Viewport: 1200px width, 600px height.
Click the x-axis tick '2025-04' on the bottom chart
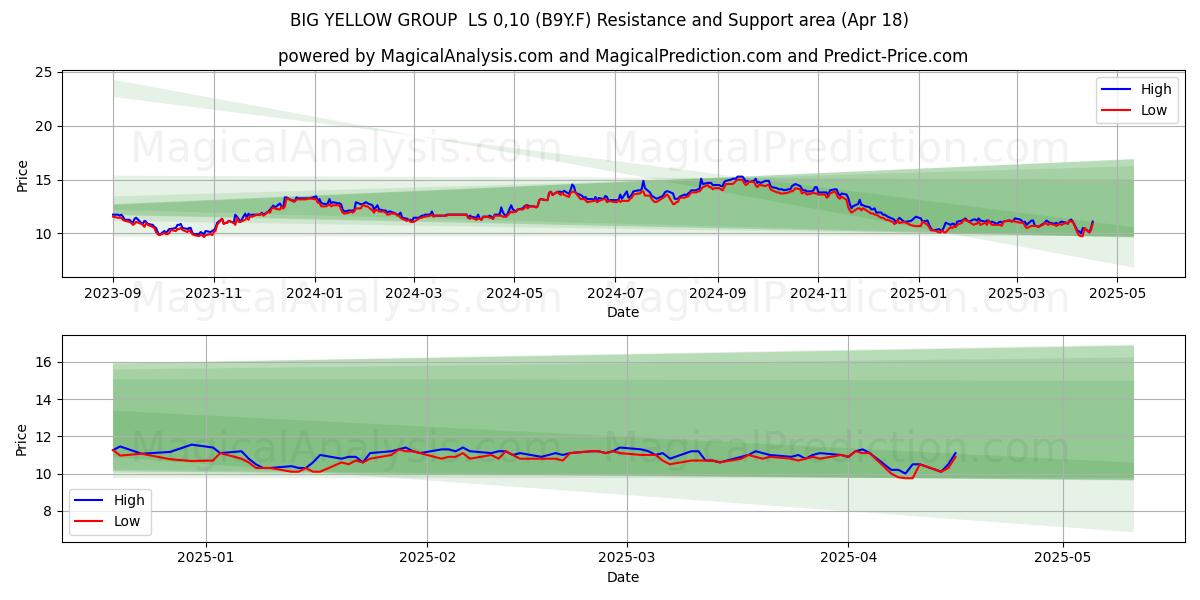[x=848, y=557]
